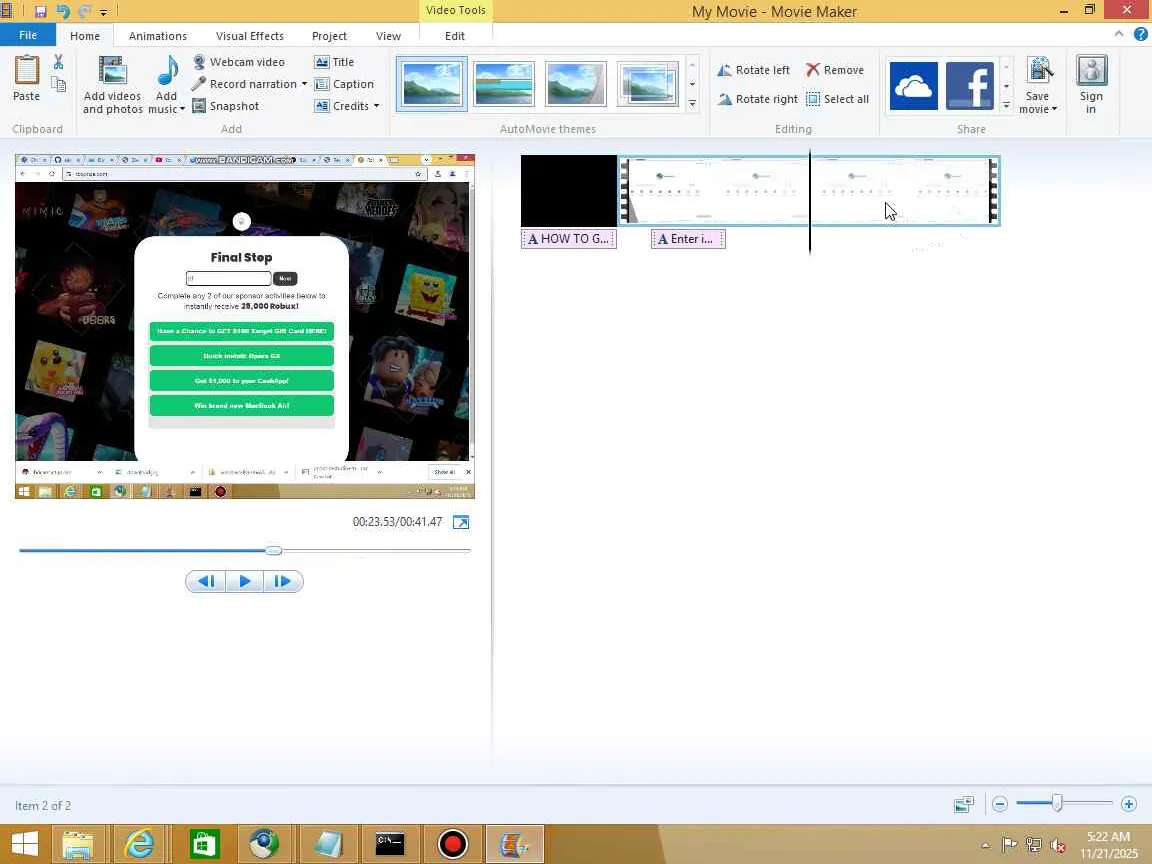This screenshot has width=1152, height=864.
Task: Zoom out the time scale
Action: [x=999, y=804]
